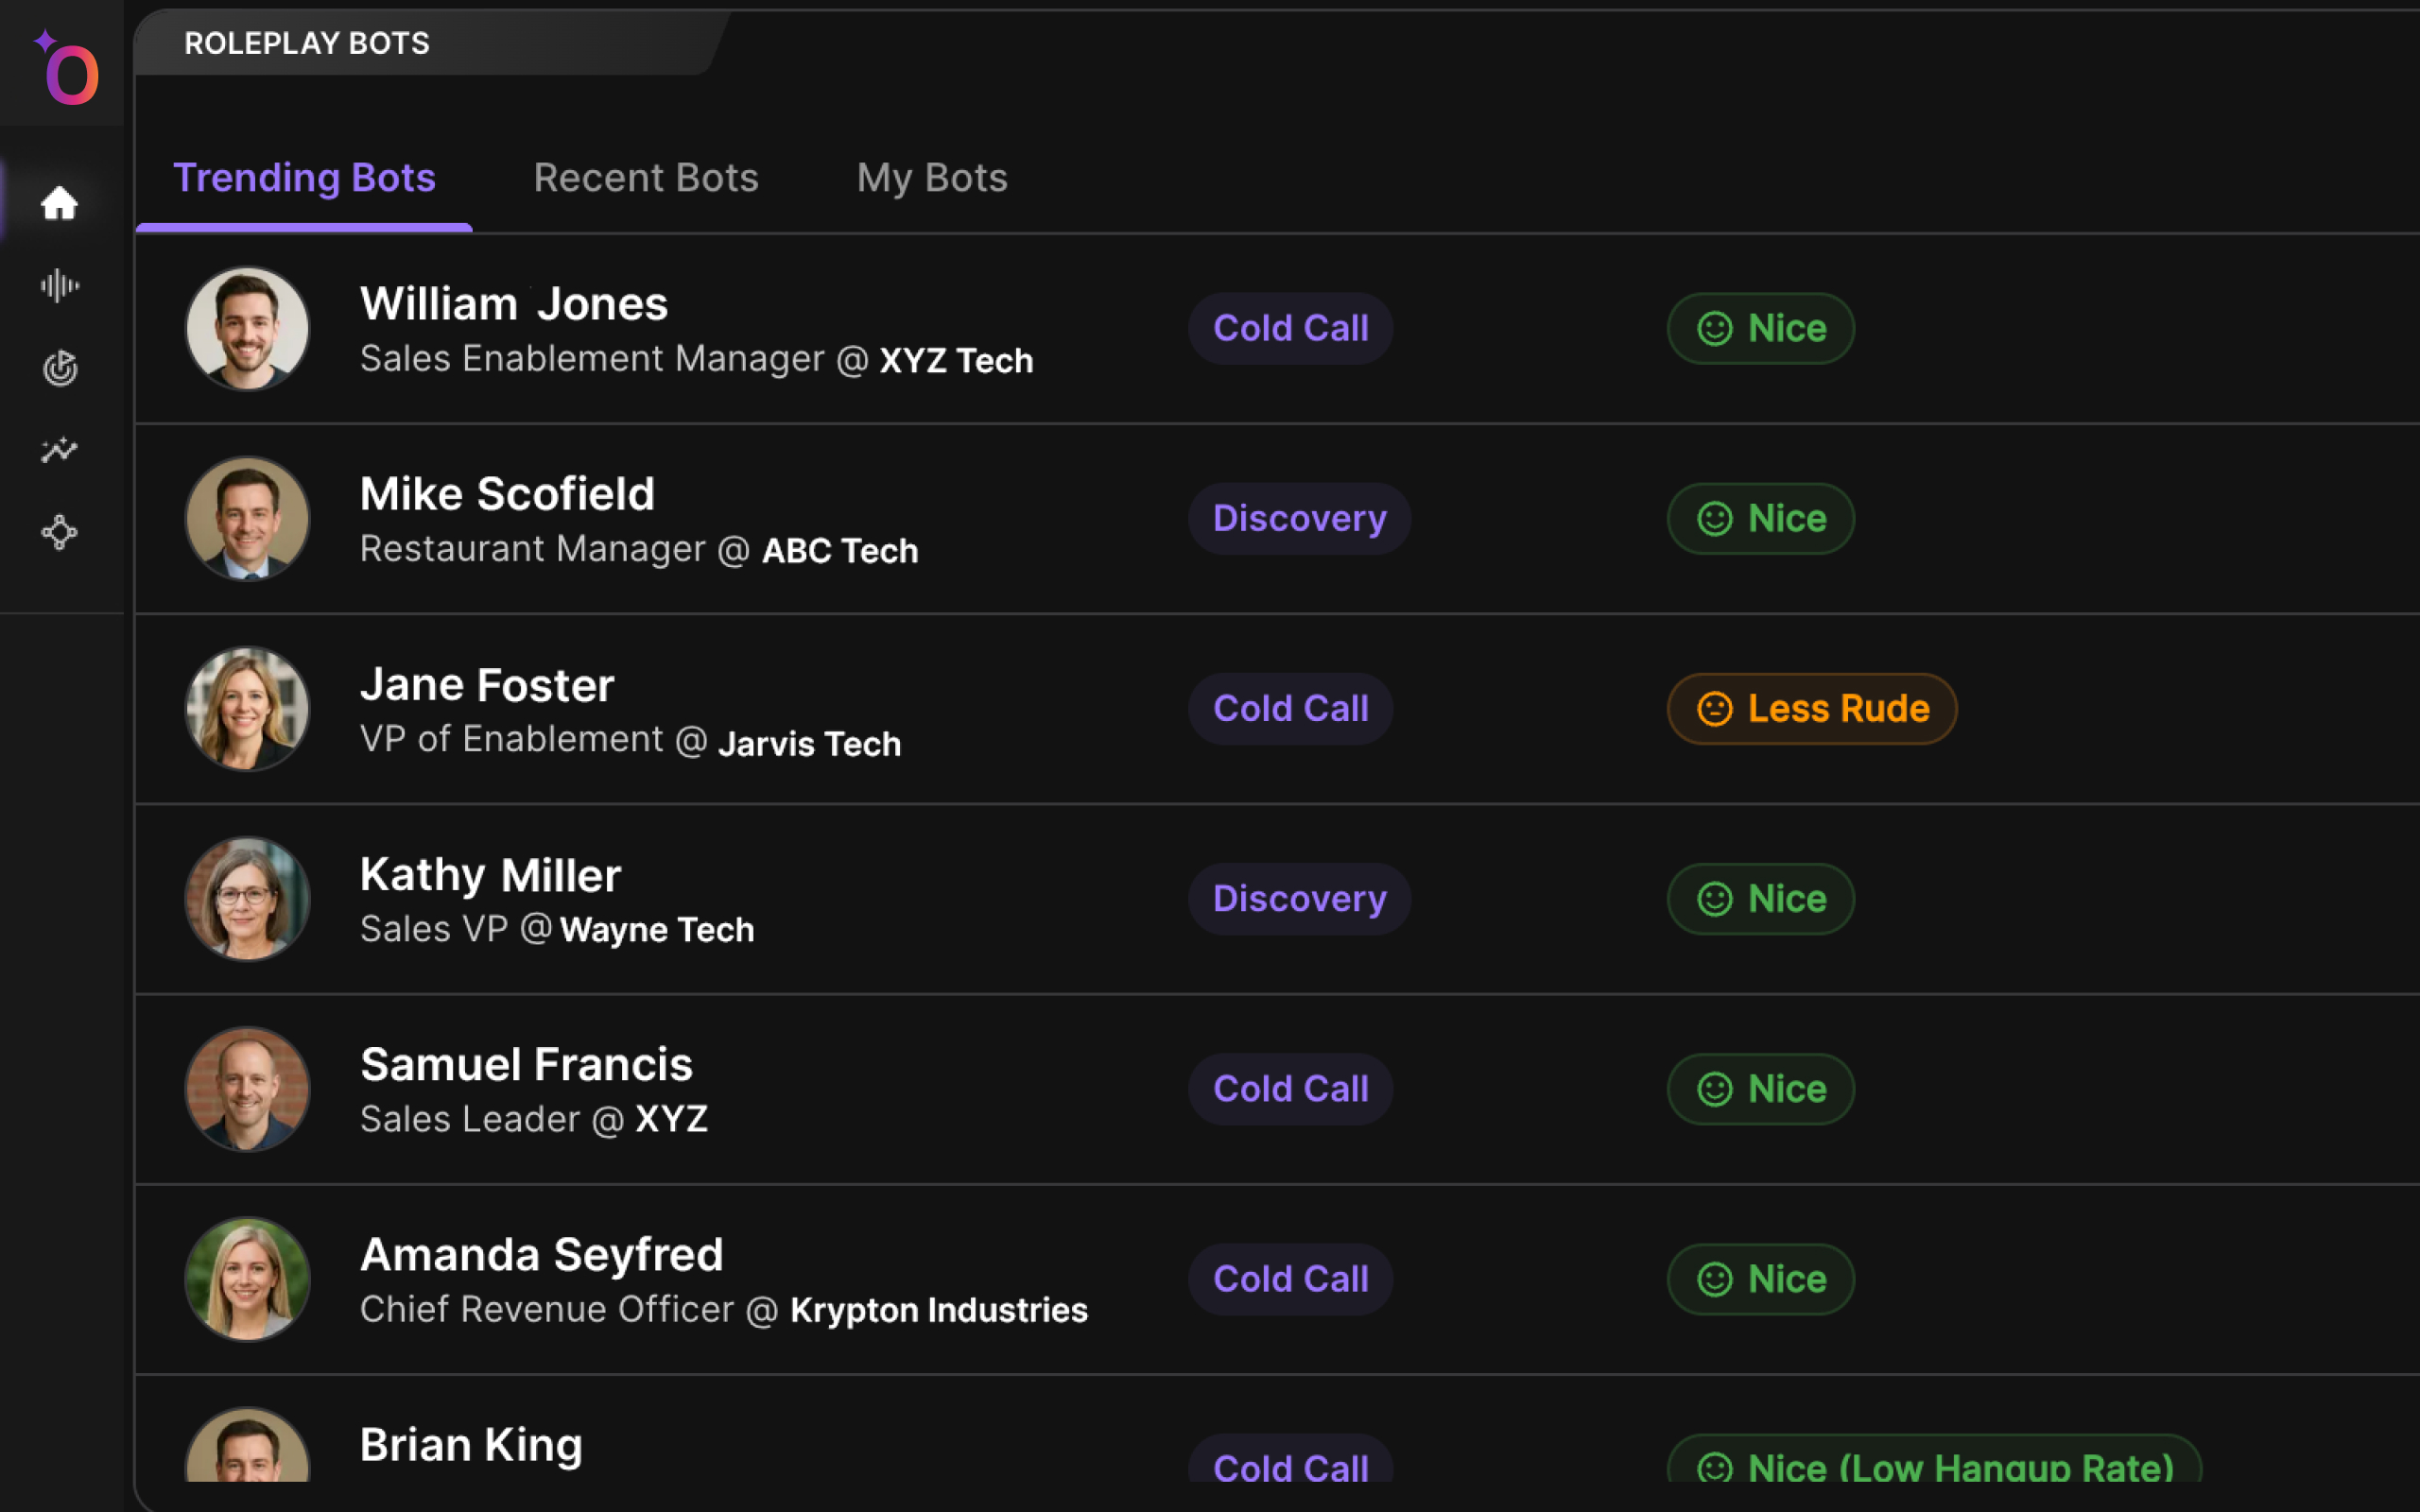Image resolution: width=2420 pixels, height=1512 pixels.
Task: Click the ROLEPLAY BOTS header label
Action: click(306, 43)
